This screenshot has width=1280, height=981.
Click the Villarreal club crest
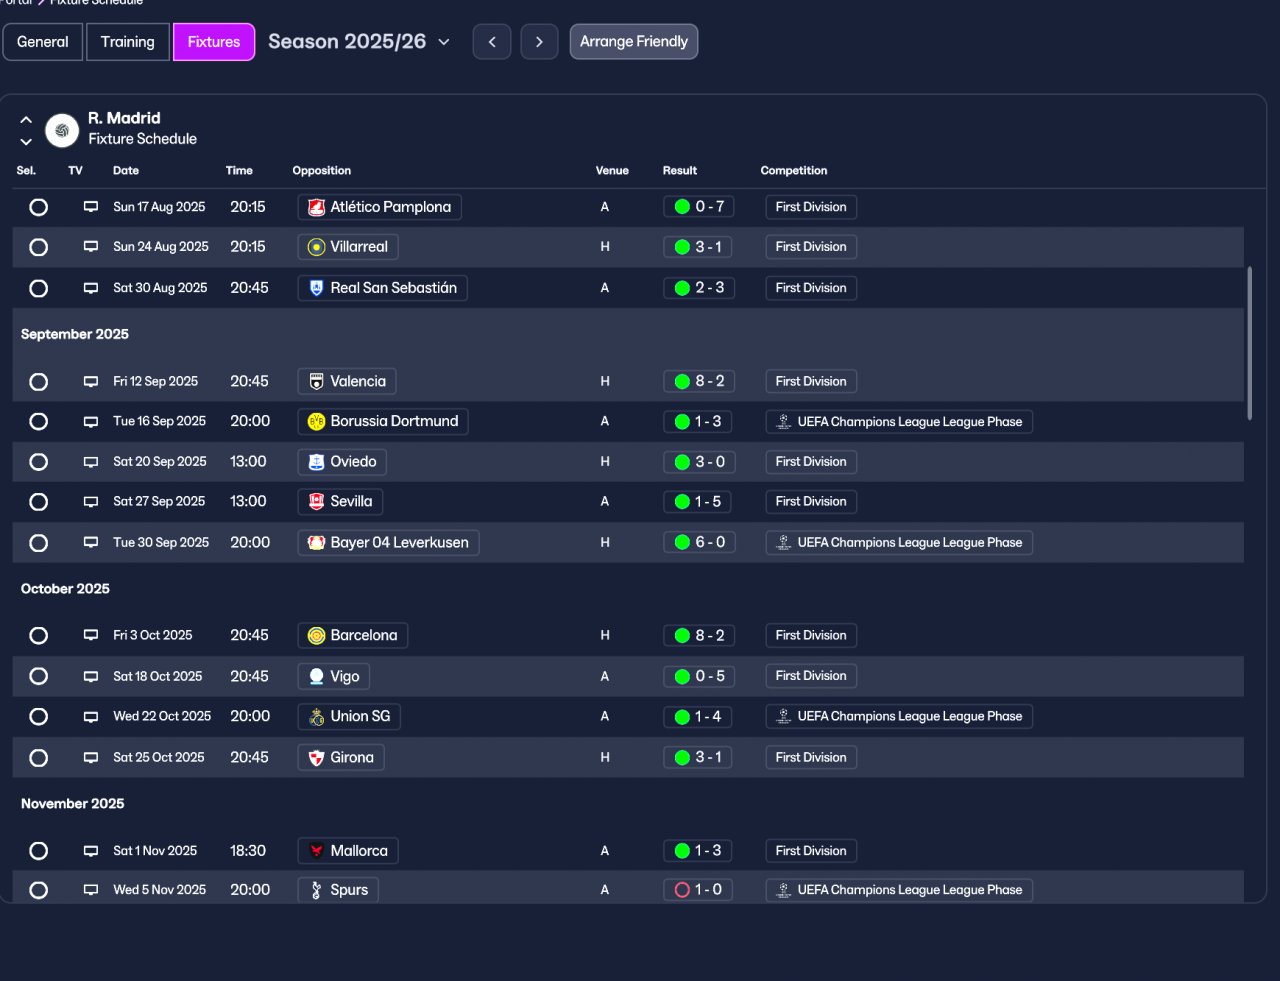point(316,247)
